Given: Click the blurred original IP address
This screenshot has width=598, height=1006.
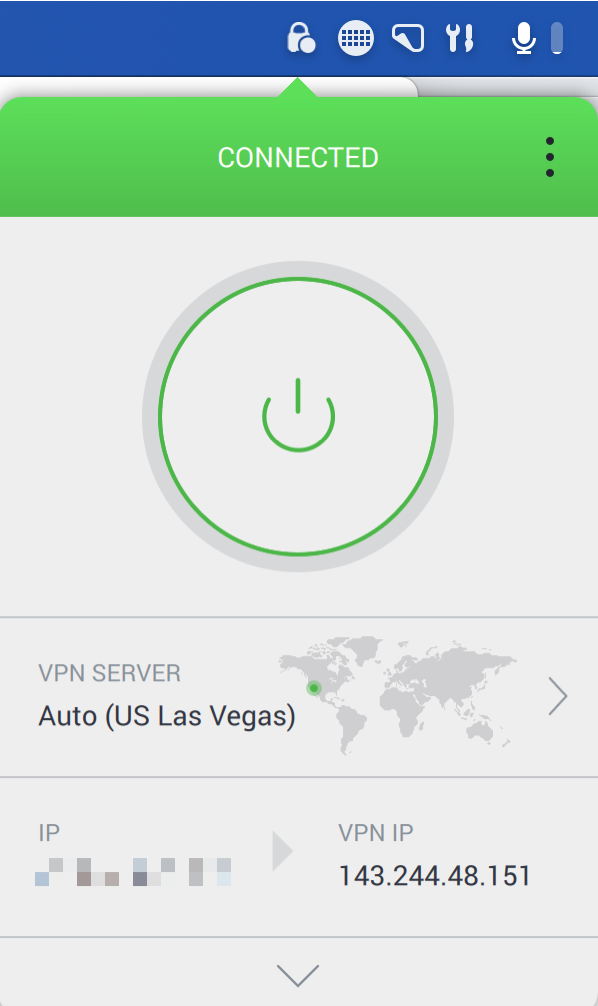Looking at the screenshot, I should [x=133, y=872].
